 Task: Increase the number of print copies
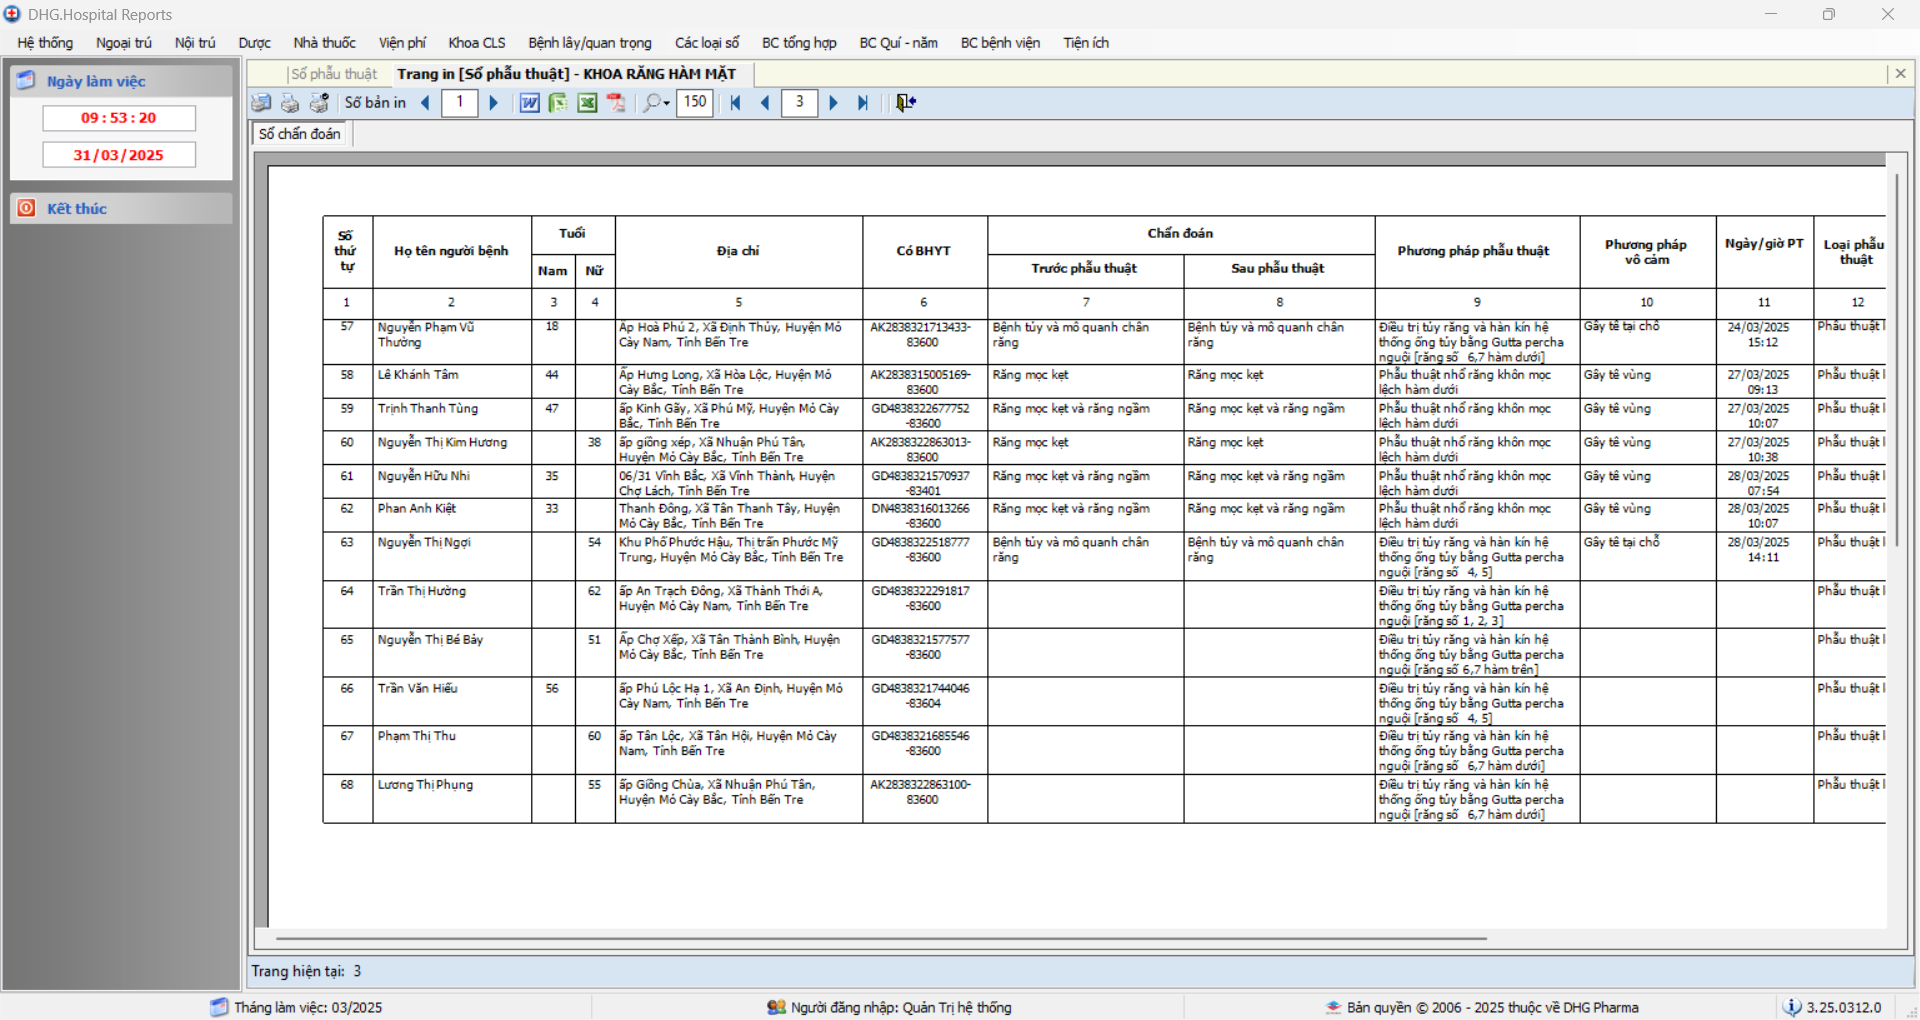point(493,103)
